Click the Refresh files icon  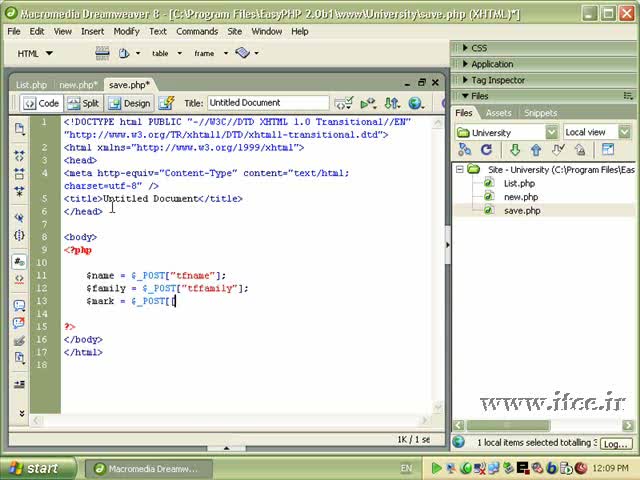(x=486, y=150)
